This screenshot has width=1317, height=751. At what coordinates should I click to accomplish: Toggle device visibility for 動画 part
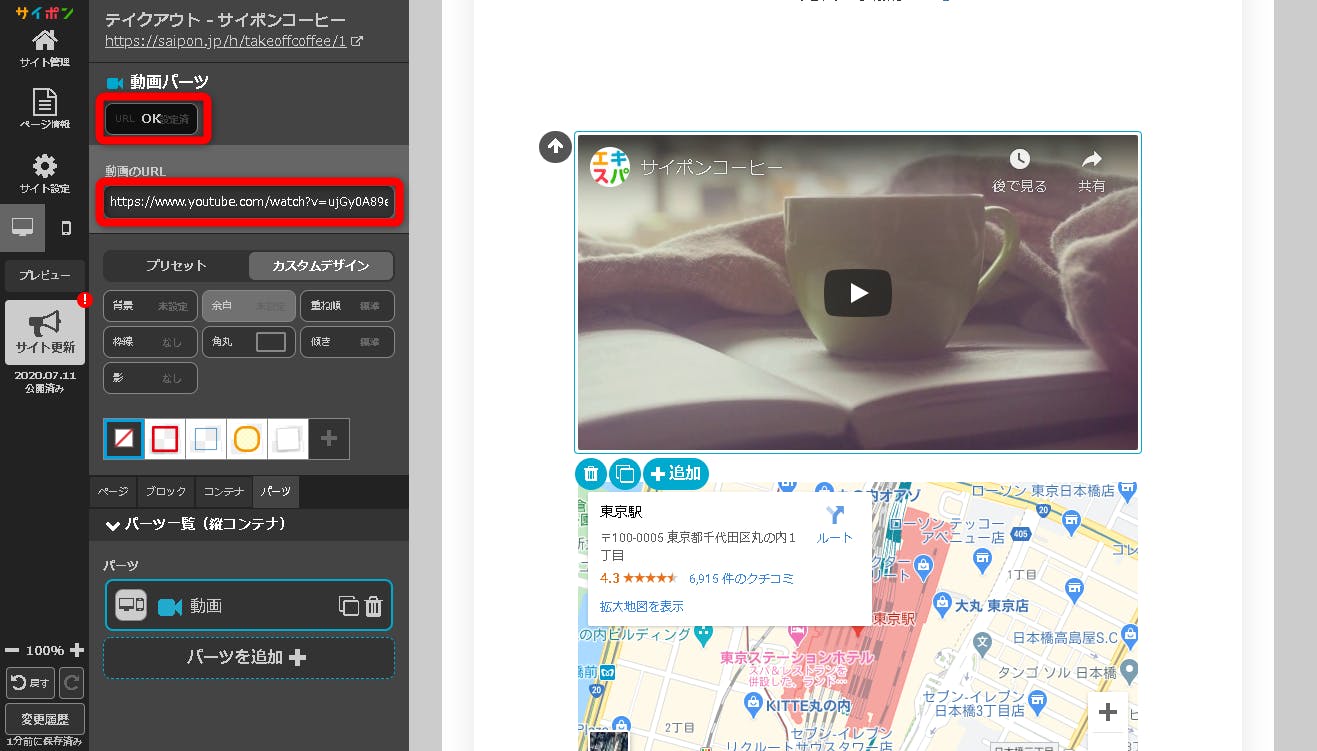click(x=131, y=605)
